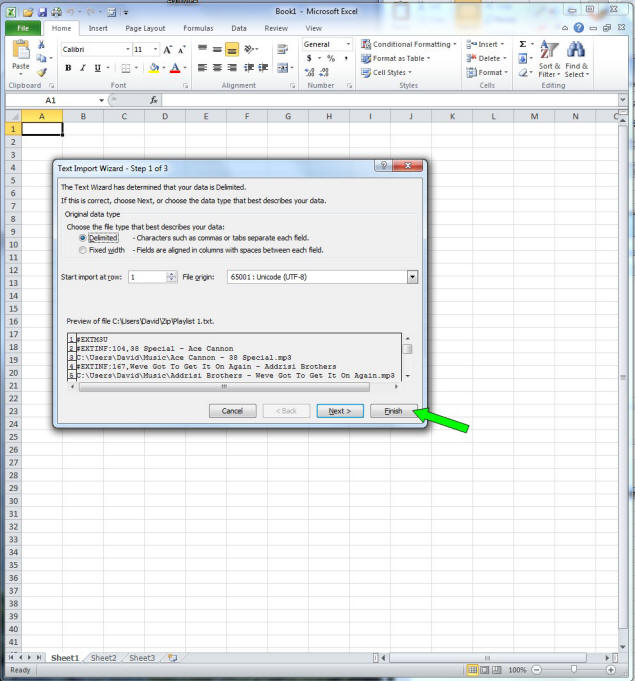Click the Start import at row field

coord(148,277)
